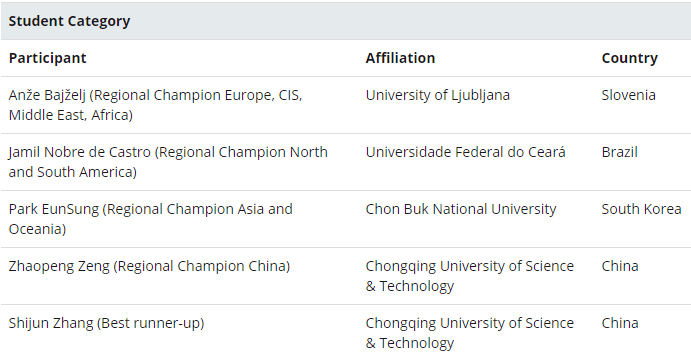This screenshot has height=360, width=691.
Task: Click Universidade Federal do Ceará cell
Action: pos(465,152)
